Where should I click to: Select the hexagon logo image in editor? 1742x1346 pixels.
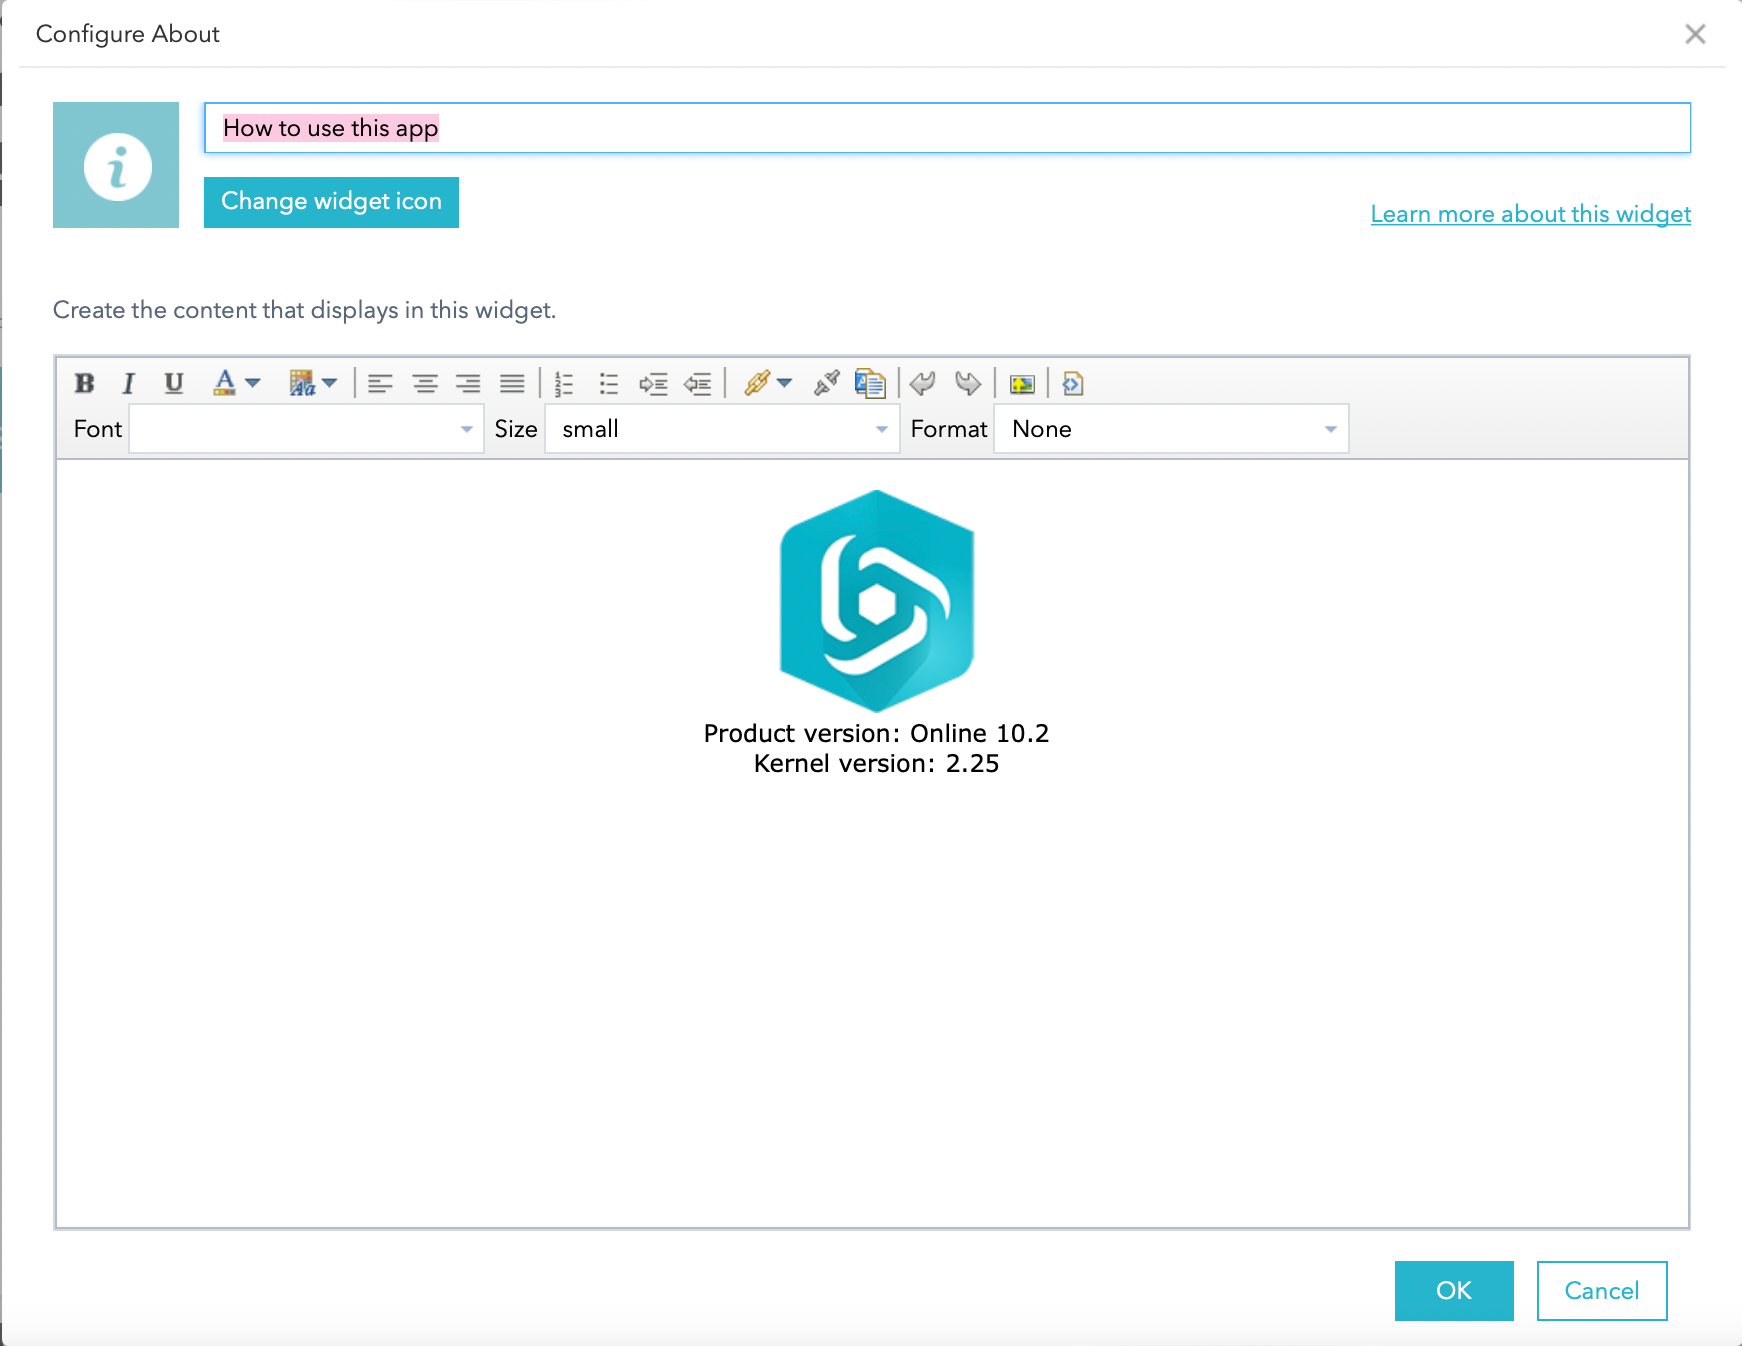point(877,601)
